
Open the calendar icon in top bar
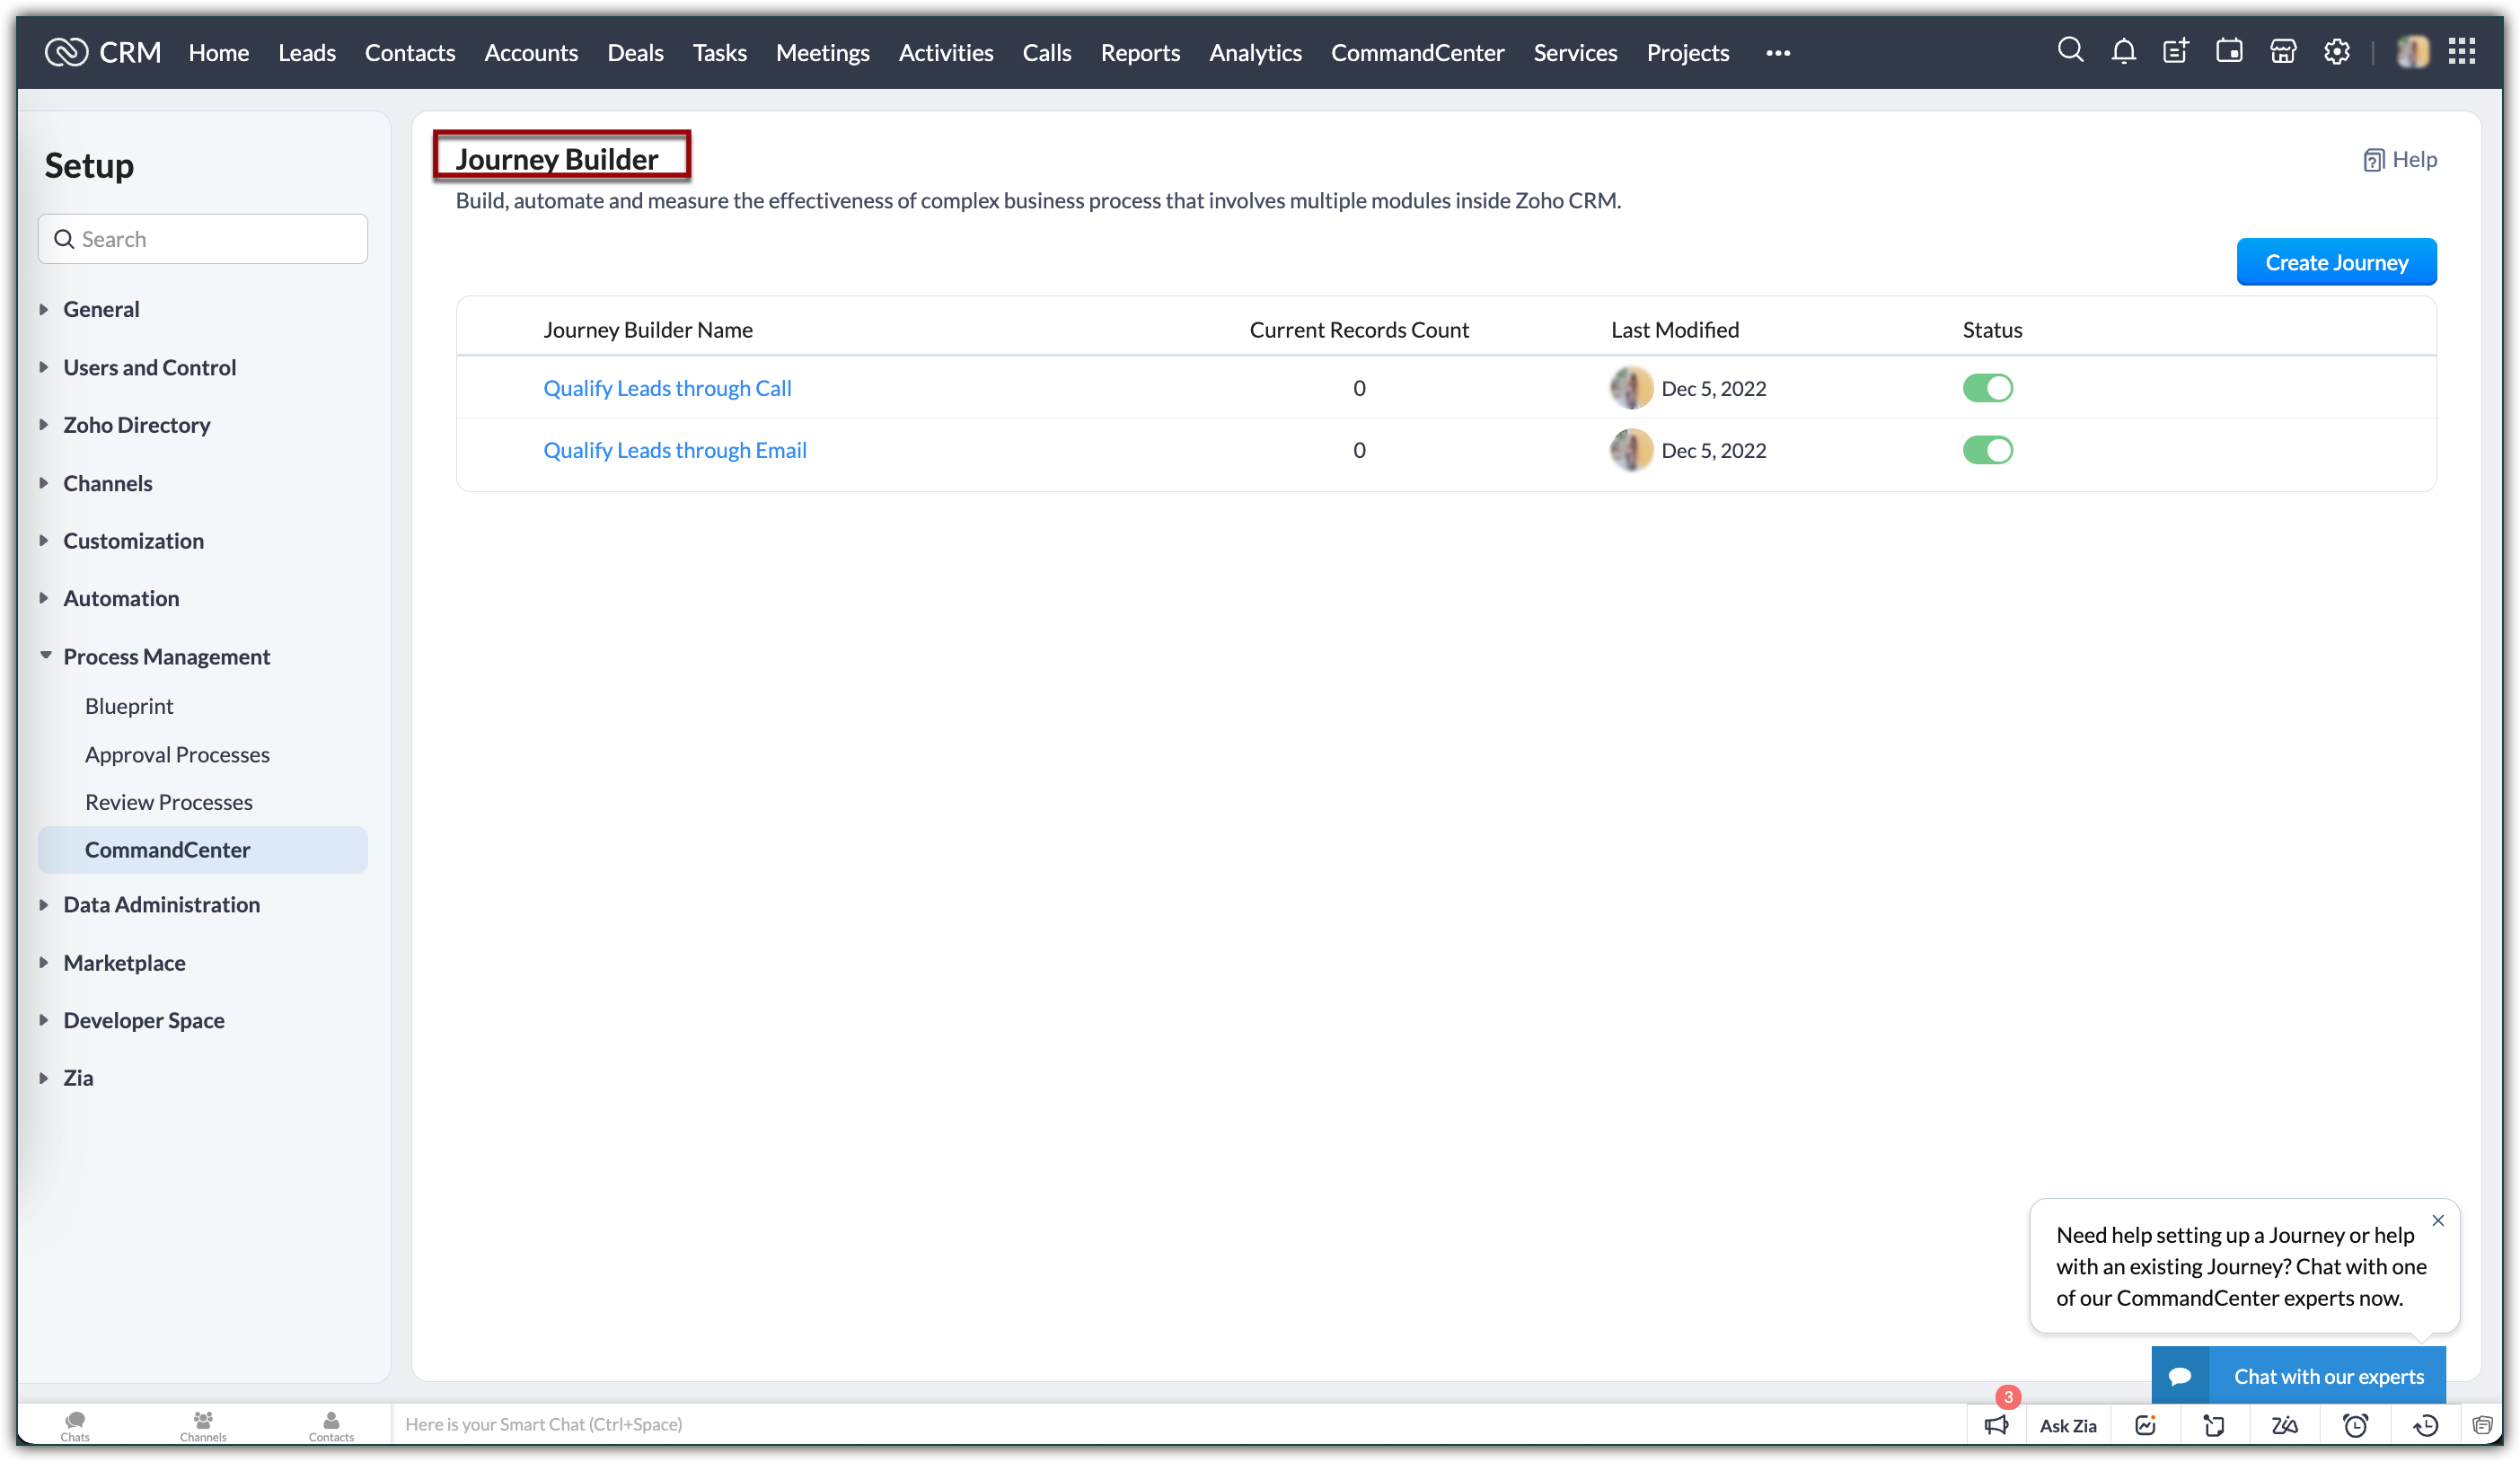point(2229,51)
